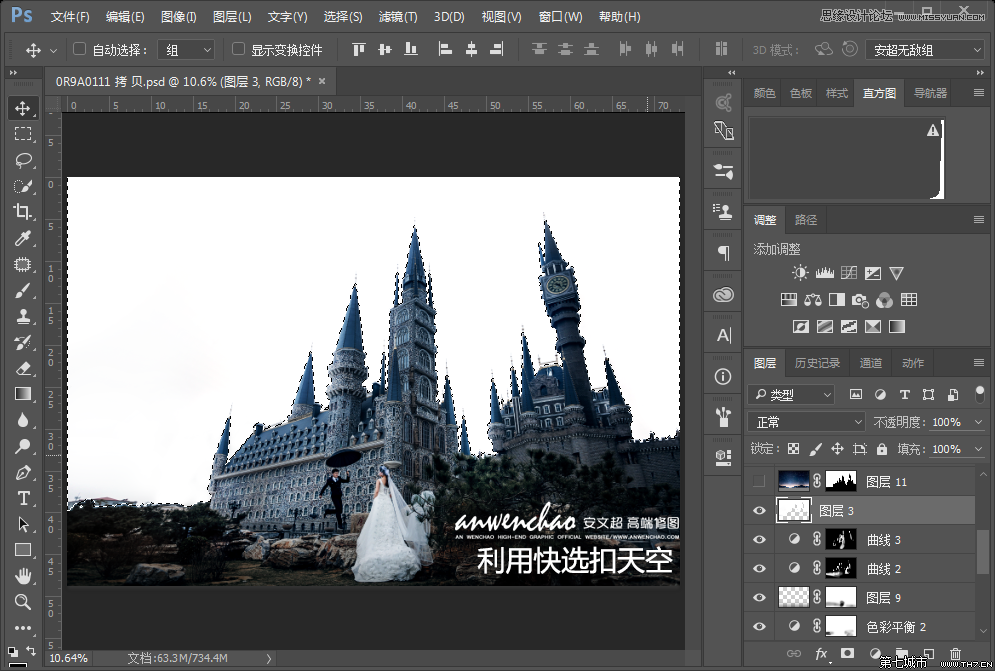
Task: Select the Zoom tool
Action: tap(23, 602)
